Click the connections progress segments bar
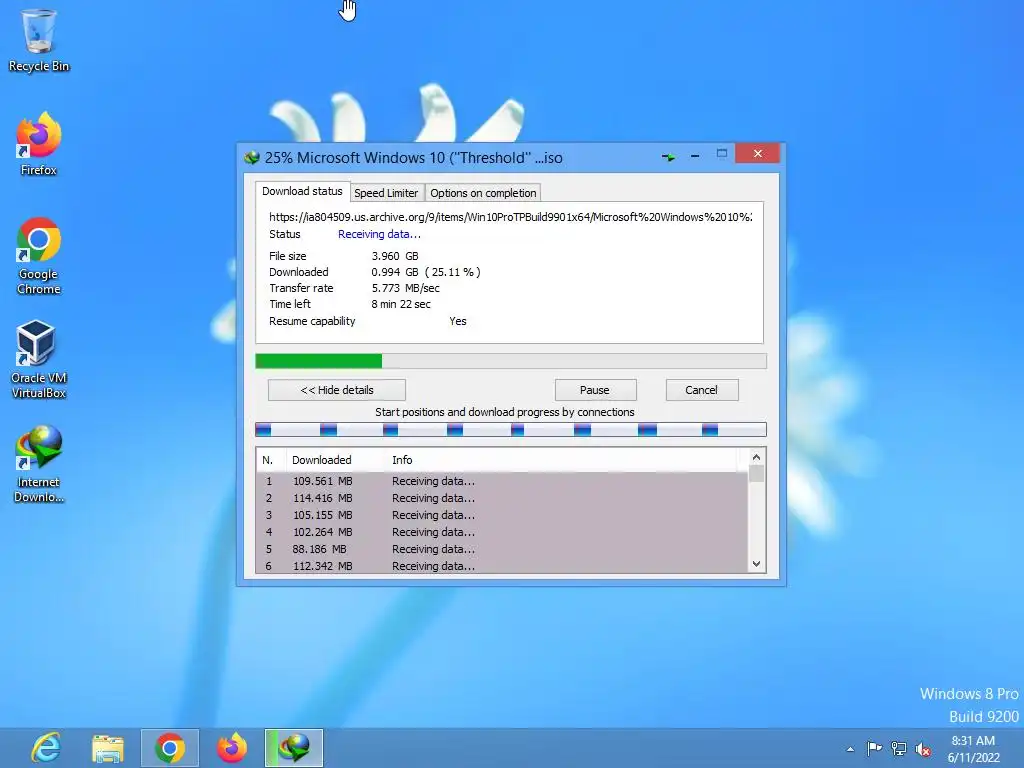1024x768 pixels. pyautogui.click(x=511, y=429)
